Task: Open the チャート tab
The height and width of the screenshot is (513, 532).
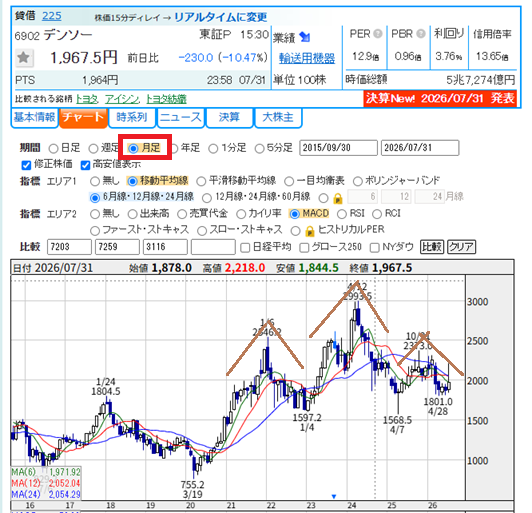Action: 83,117
